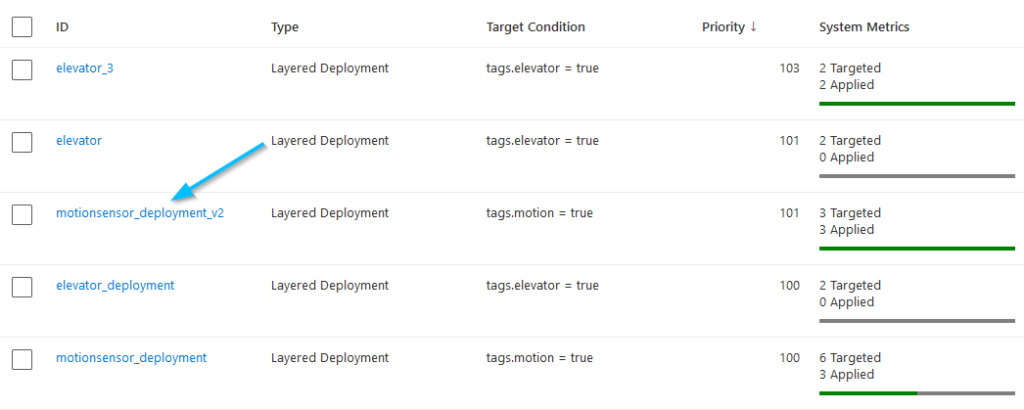Mark the motionsensor_deployment row checkbox

22,358
